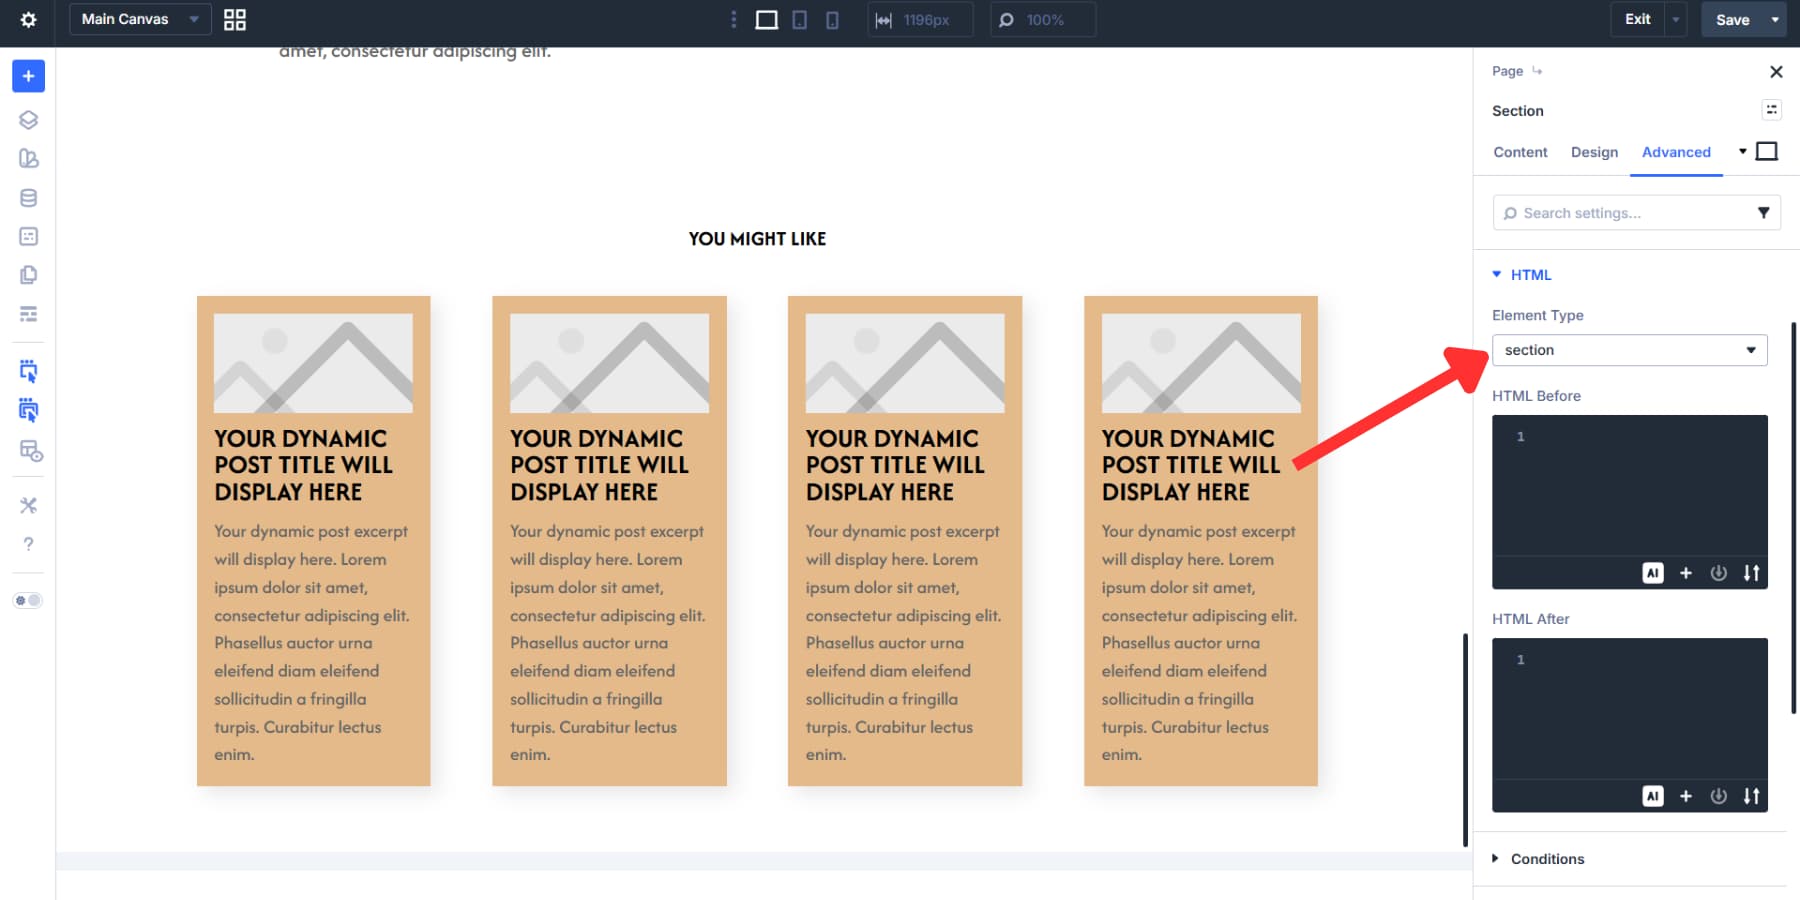
Task: Open the Help panel
Action: 28,544
